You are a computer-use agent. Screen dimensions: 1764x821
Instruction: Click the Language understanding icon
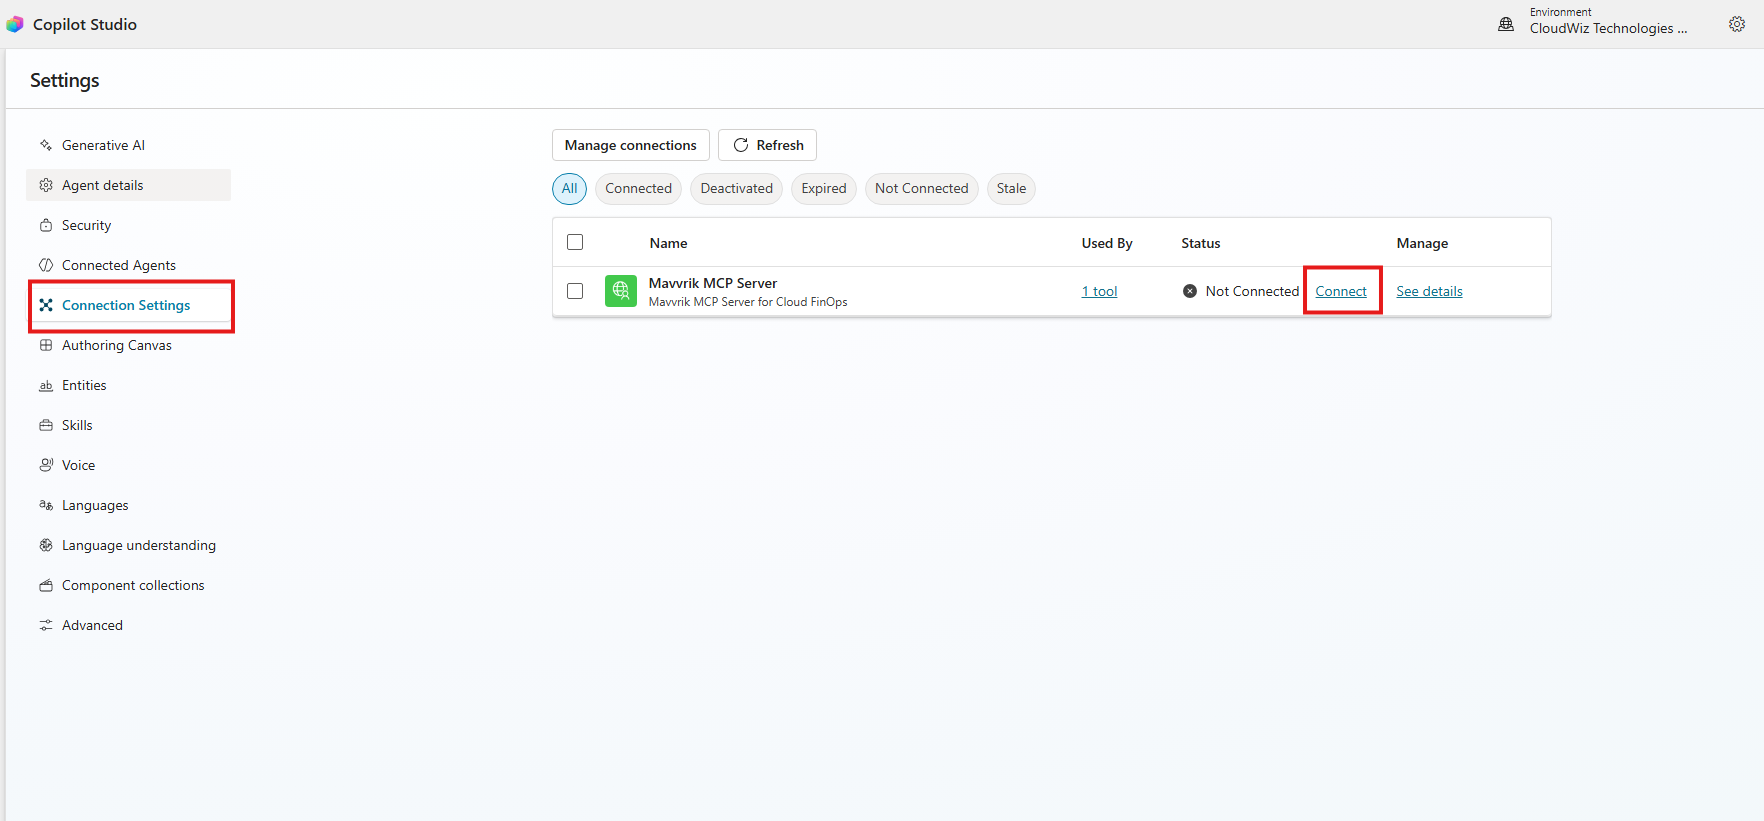(46, 545)
